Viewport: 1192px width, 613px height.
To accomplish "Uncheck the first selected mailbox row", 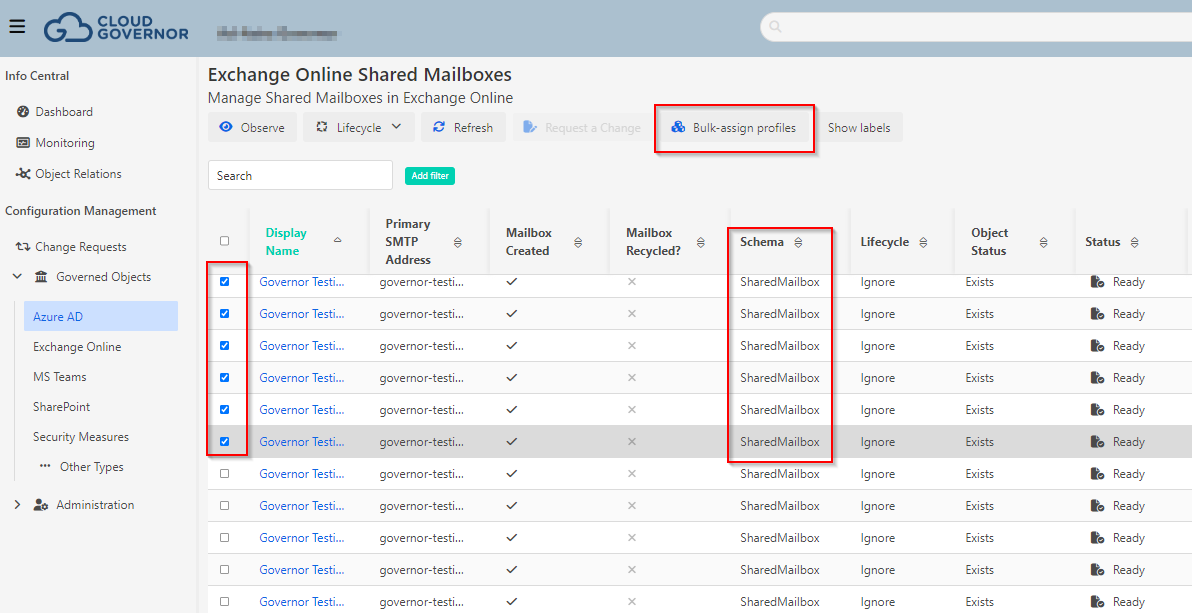I will click(x=224, y=281).
